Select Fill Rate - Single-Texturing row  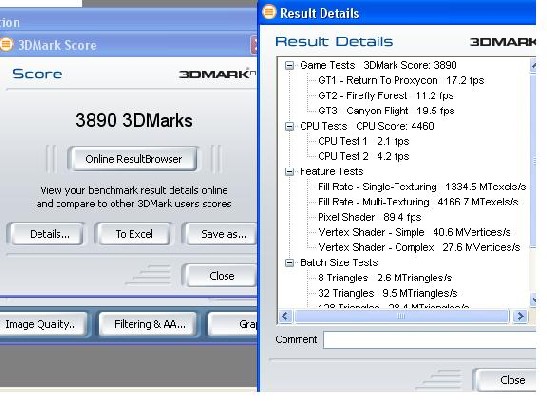(x=422, y=187)
